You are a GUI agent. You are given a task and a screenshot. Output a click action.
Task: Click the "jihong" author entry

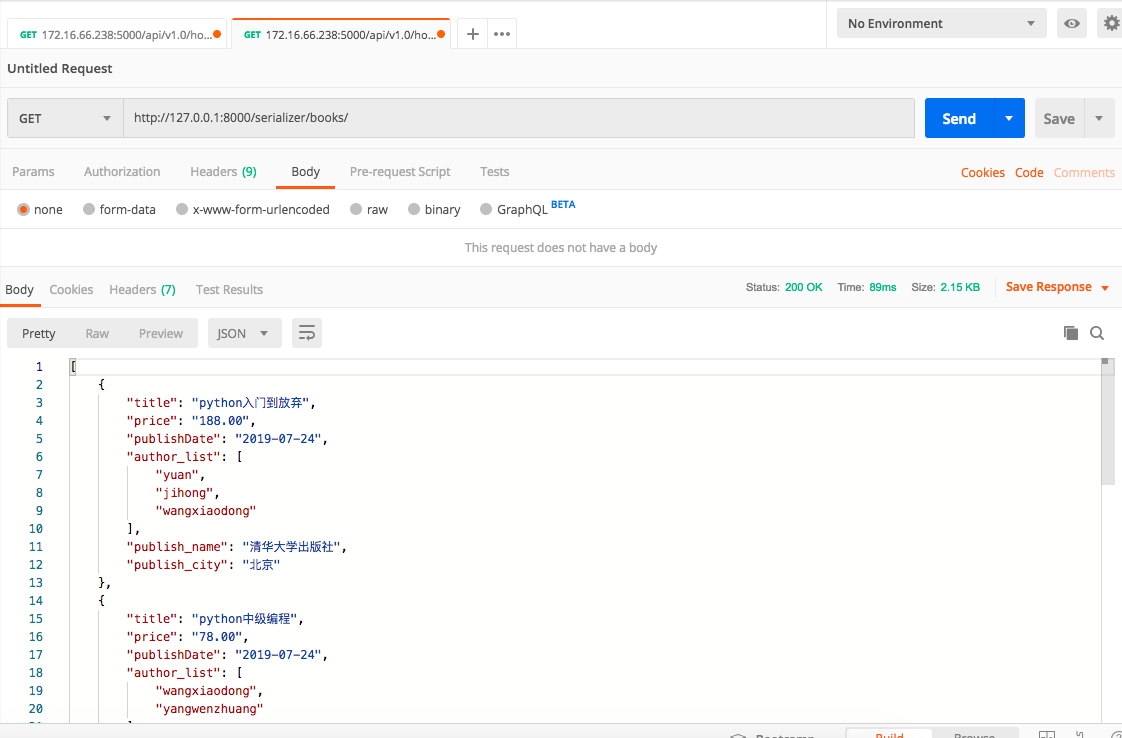184,492
